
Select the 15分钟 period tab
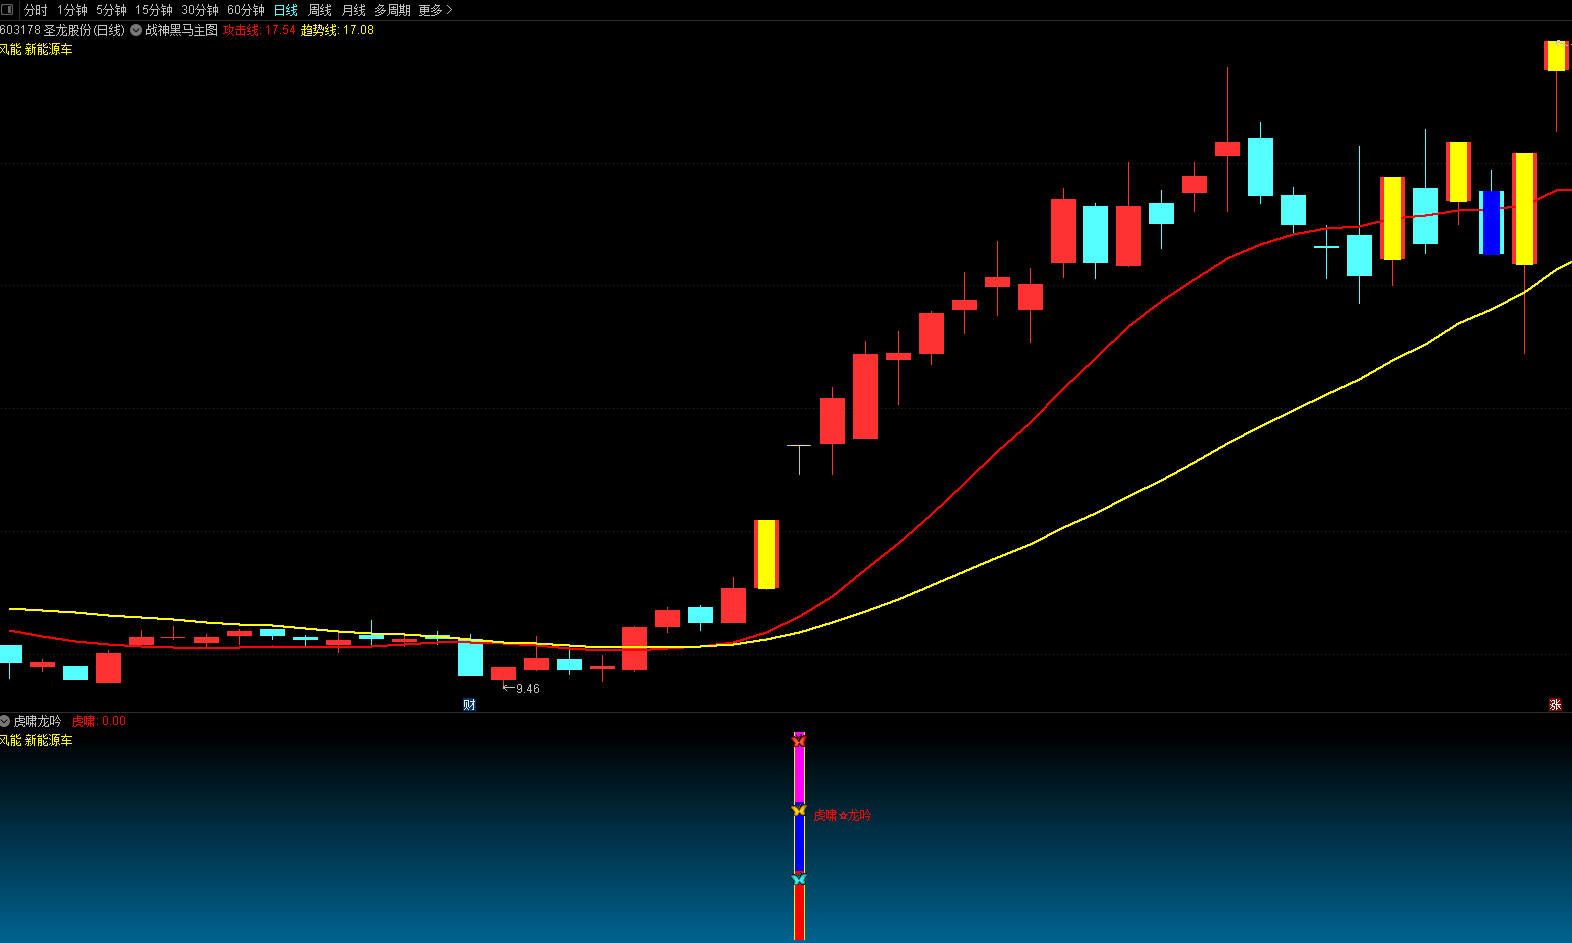[x=154, y=10]
